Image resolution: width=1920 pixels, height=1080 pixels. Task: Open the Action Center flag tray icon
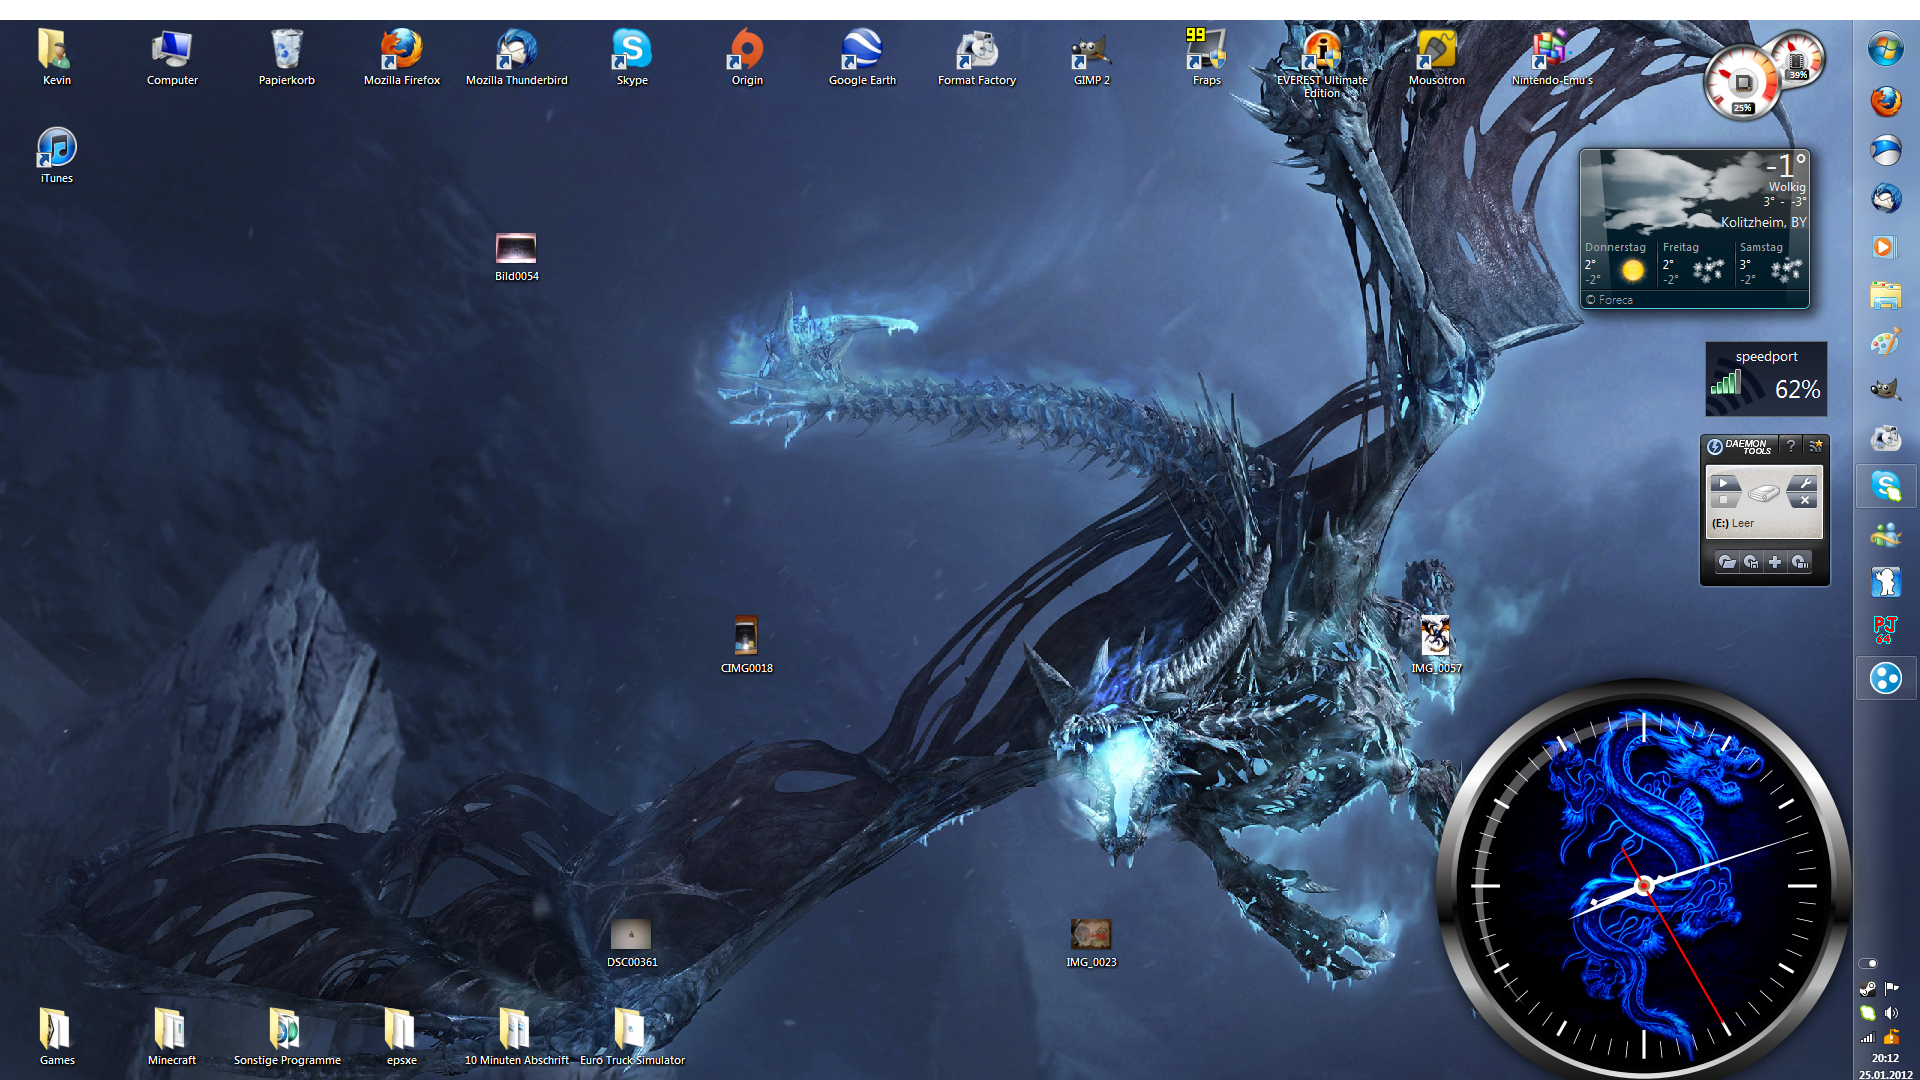point(1891,989)
